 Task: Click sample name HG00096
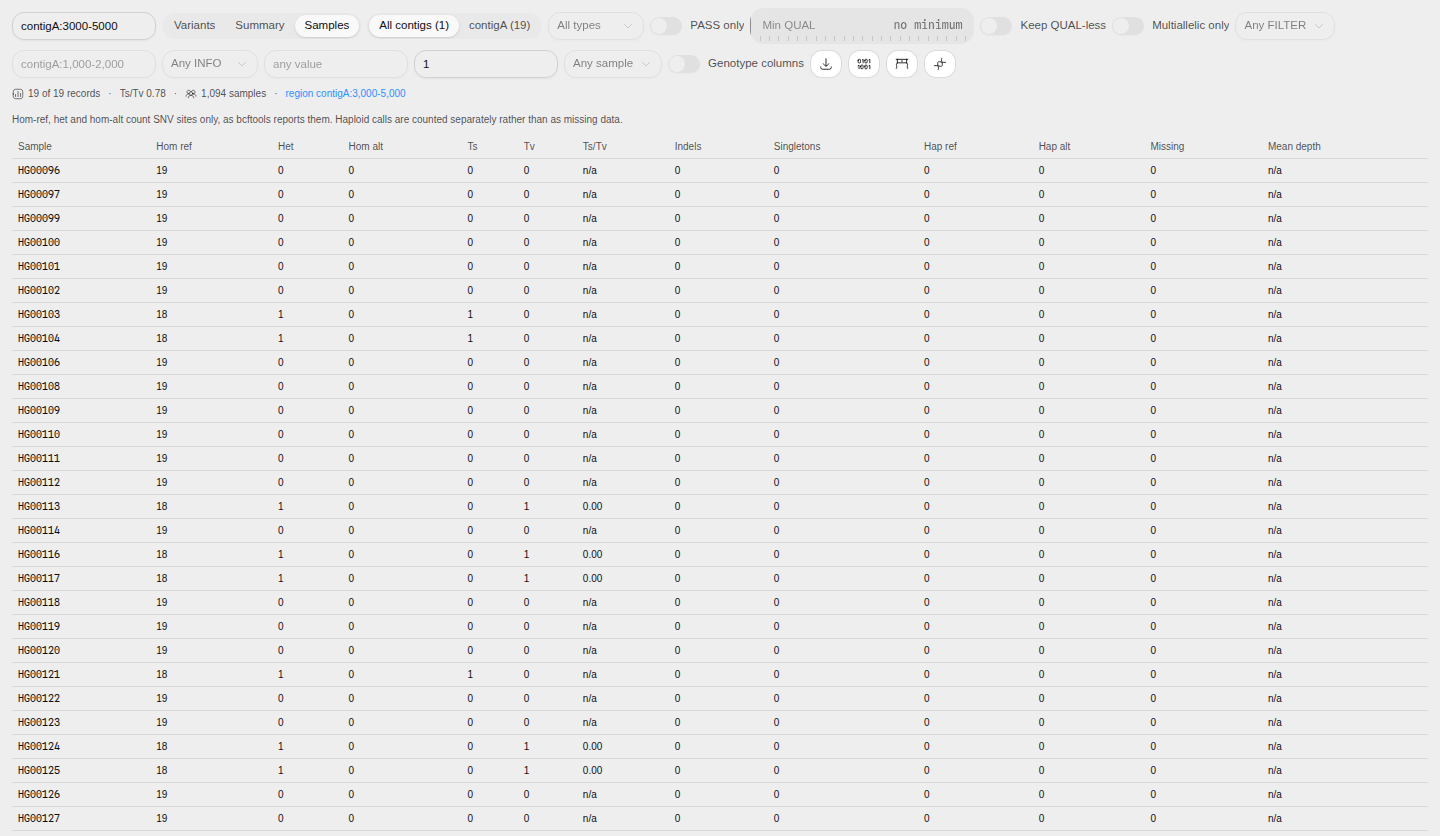(x=39, y=171)
